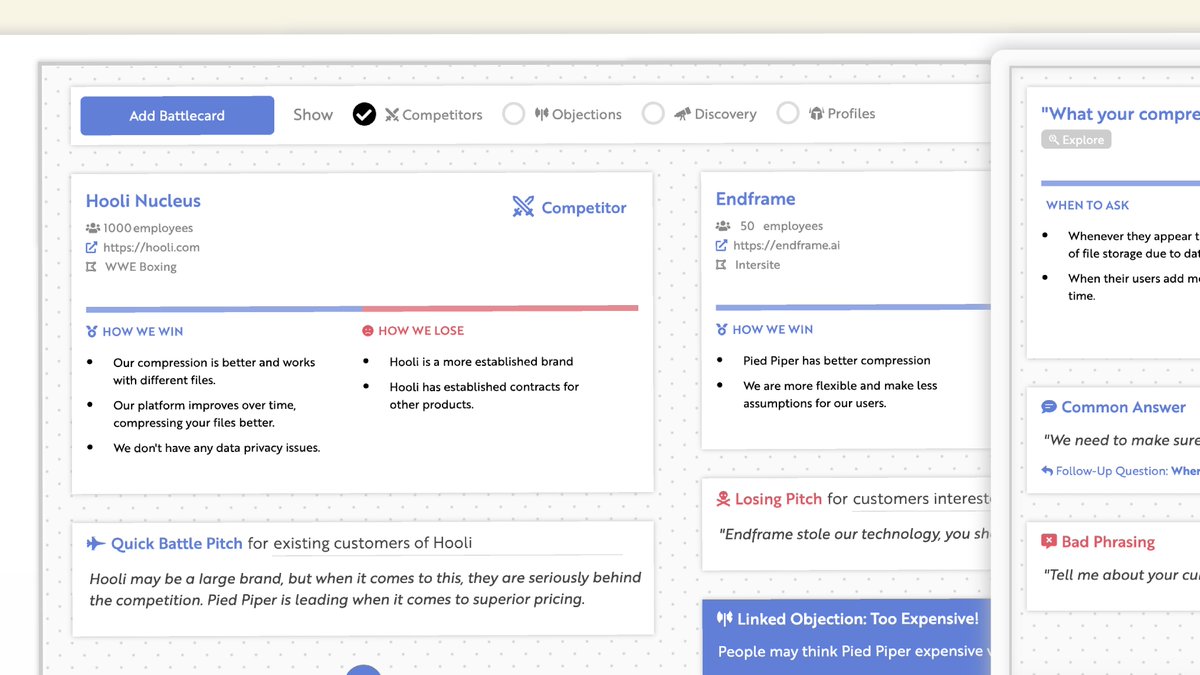
Task: Select "We don't have any data privacy issues."
Action: (217, 448)
